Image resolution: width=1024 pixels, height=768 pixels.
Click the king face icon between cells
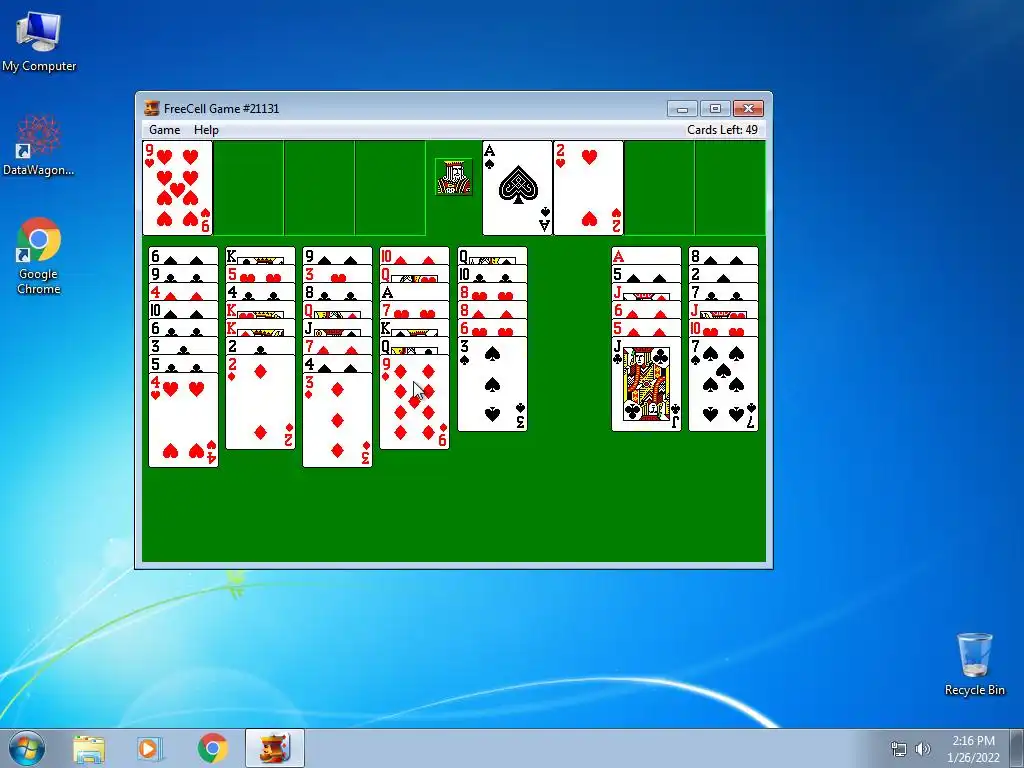click(454, 176)
